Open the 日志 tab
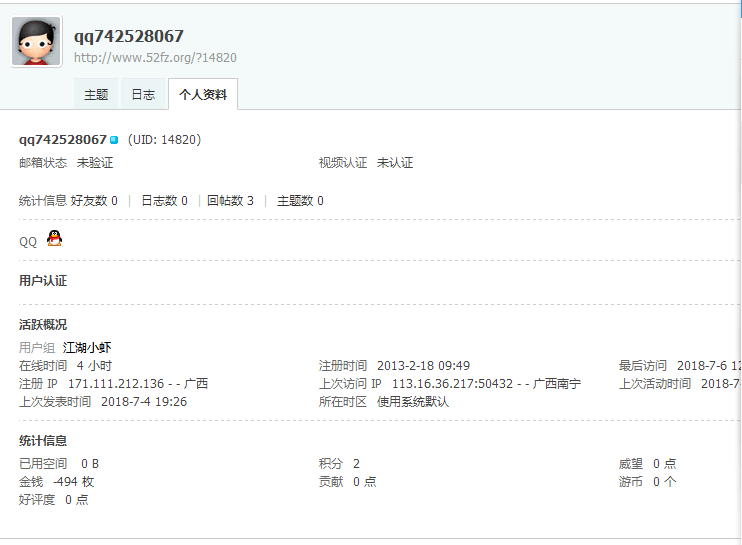Screen dimensions: 742x545 (x=143, y=95)
